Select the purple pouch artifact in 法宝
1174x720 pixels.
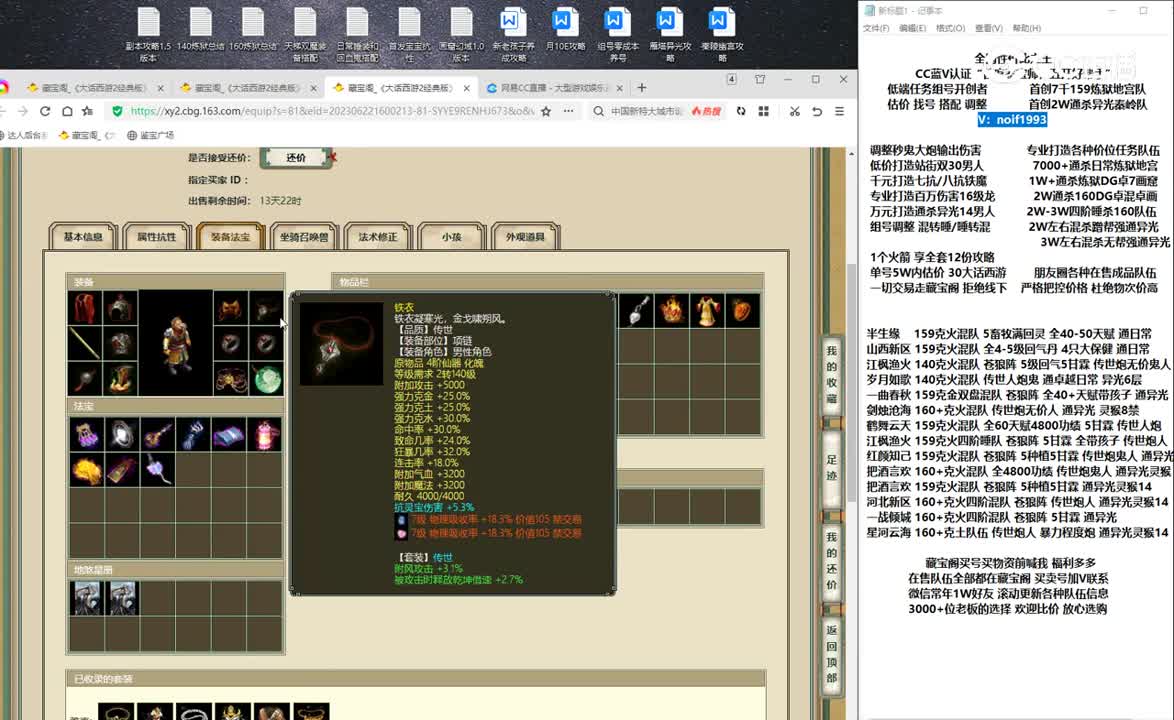pyautogui.click(x=87, y=435)
